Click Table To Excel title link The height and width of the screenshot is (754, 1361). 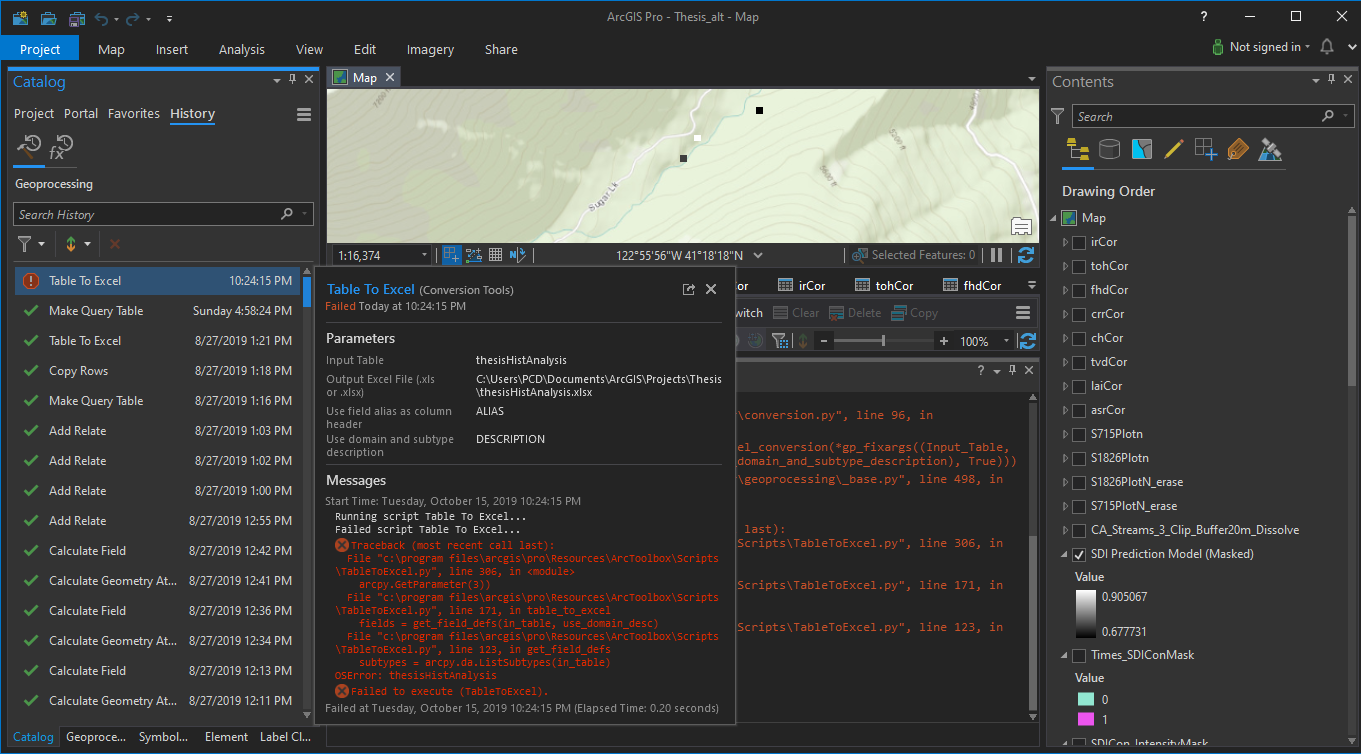(x=370, y=289)
